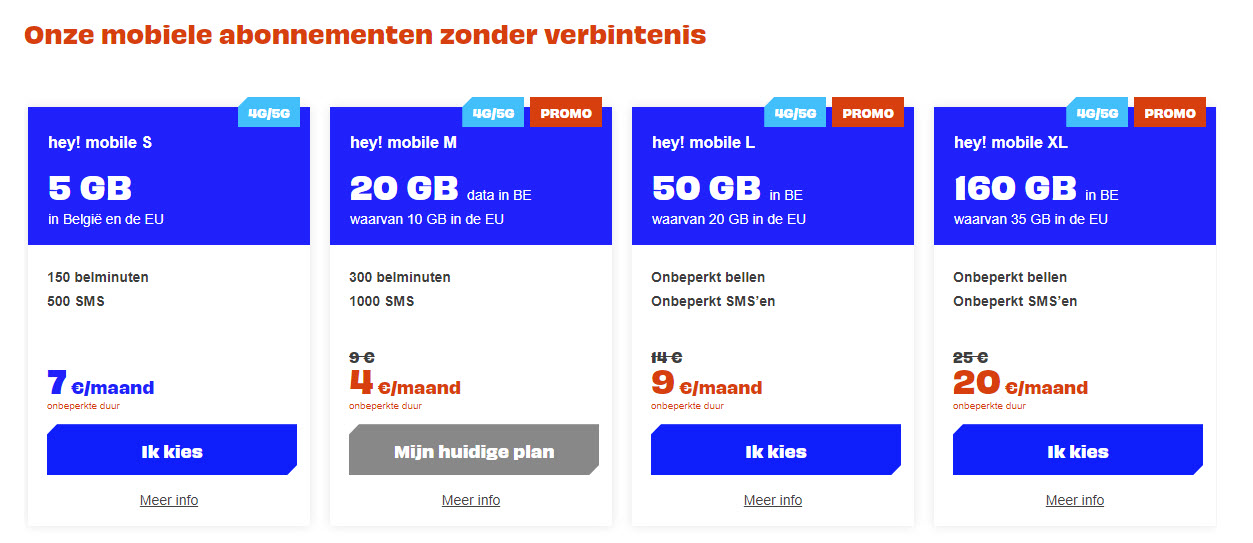Click the 160 GB data heading

coord(1015,188)
